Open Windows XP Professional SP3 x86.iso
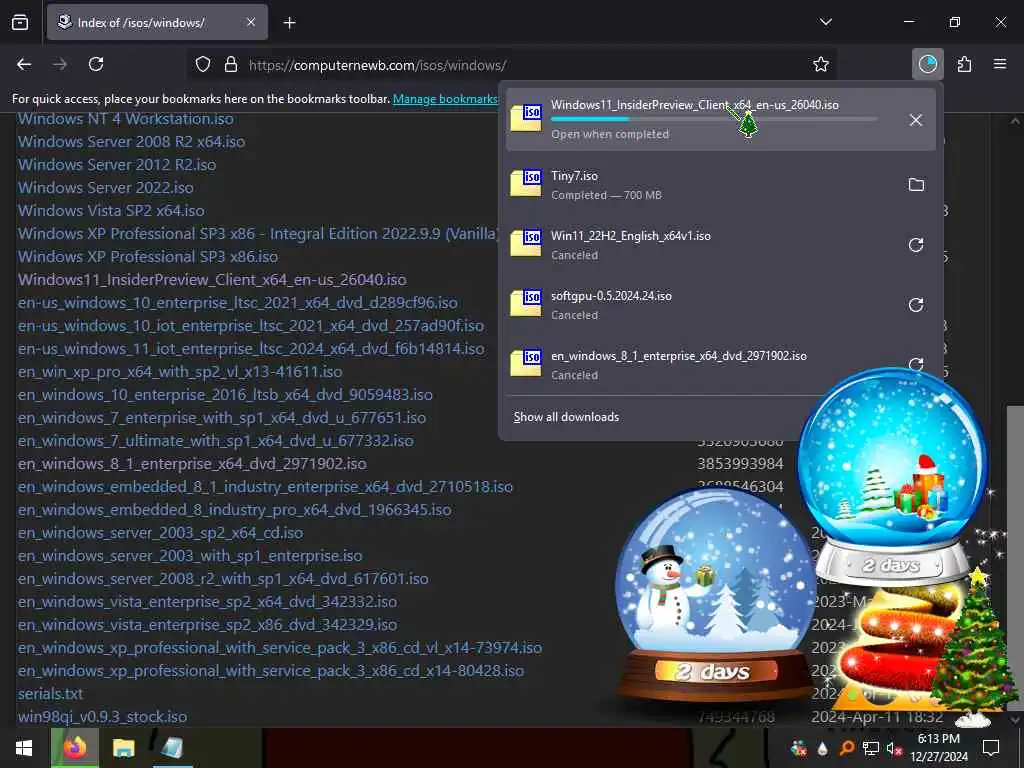The height and width of the screenshot is (768, 1024). [x=148, y=257]
